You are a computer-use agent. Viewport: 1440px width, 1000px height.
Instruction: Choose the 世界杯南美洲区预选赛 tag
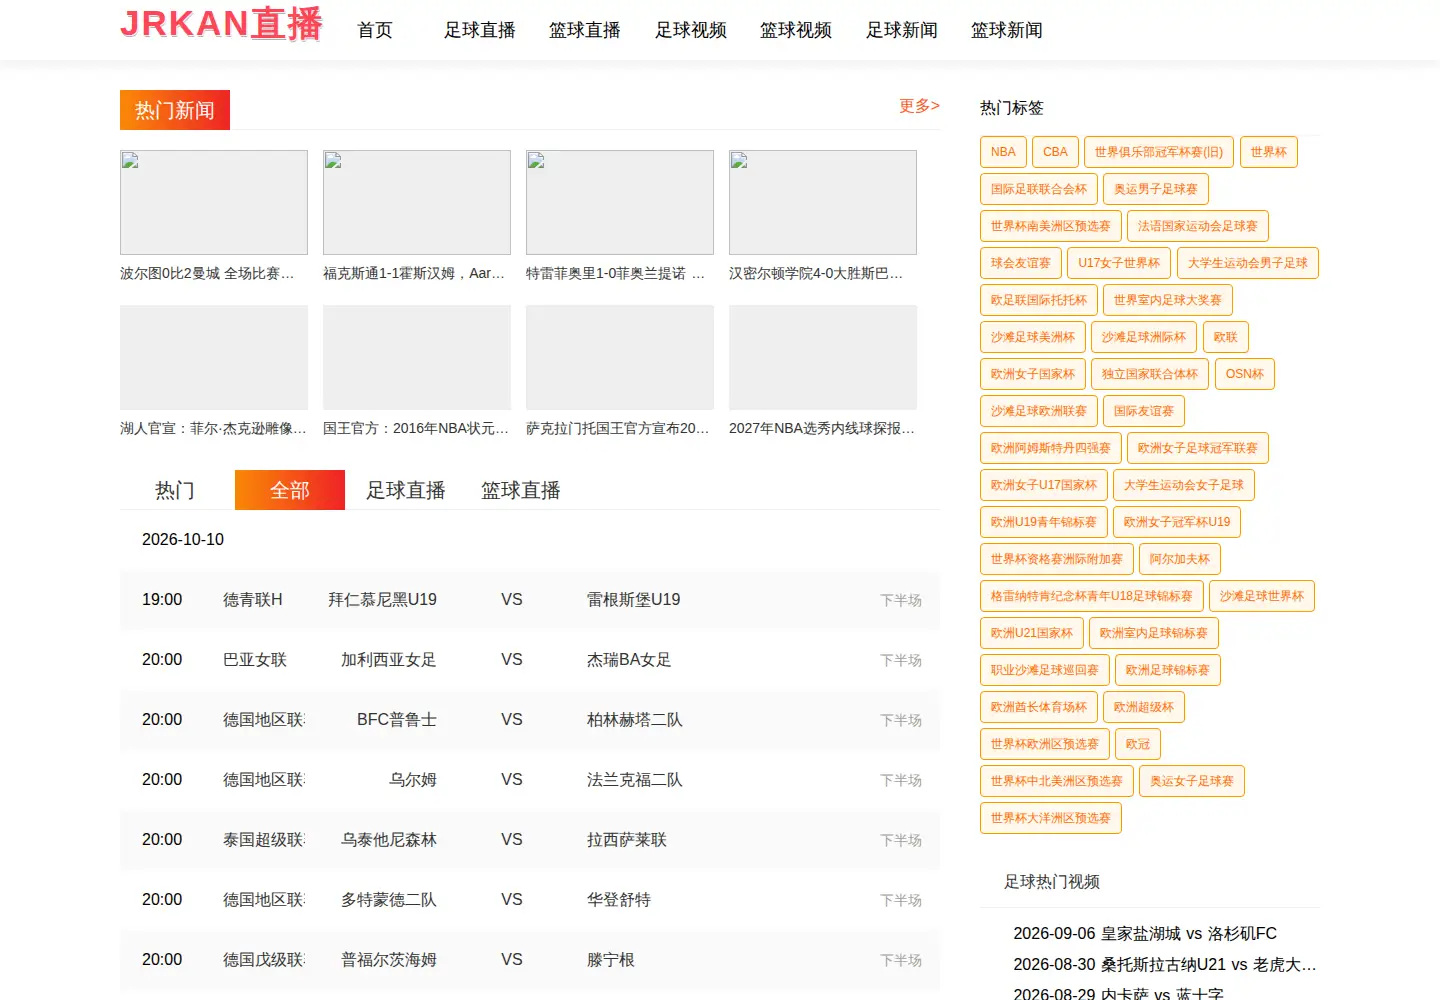[1051, 226]
